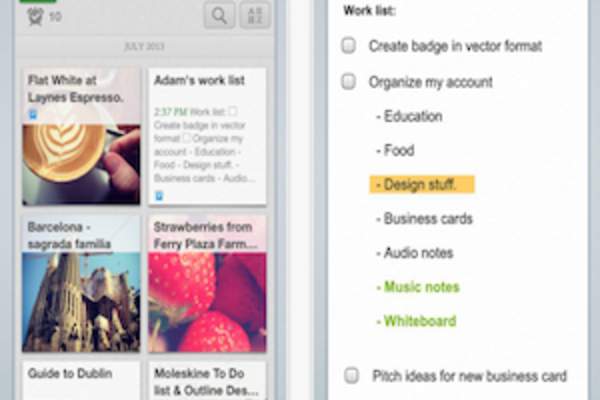
Task: Tick Pitch ideas for new business card
Action: pos(351,375)
